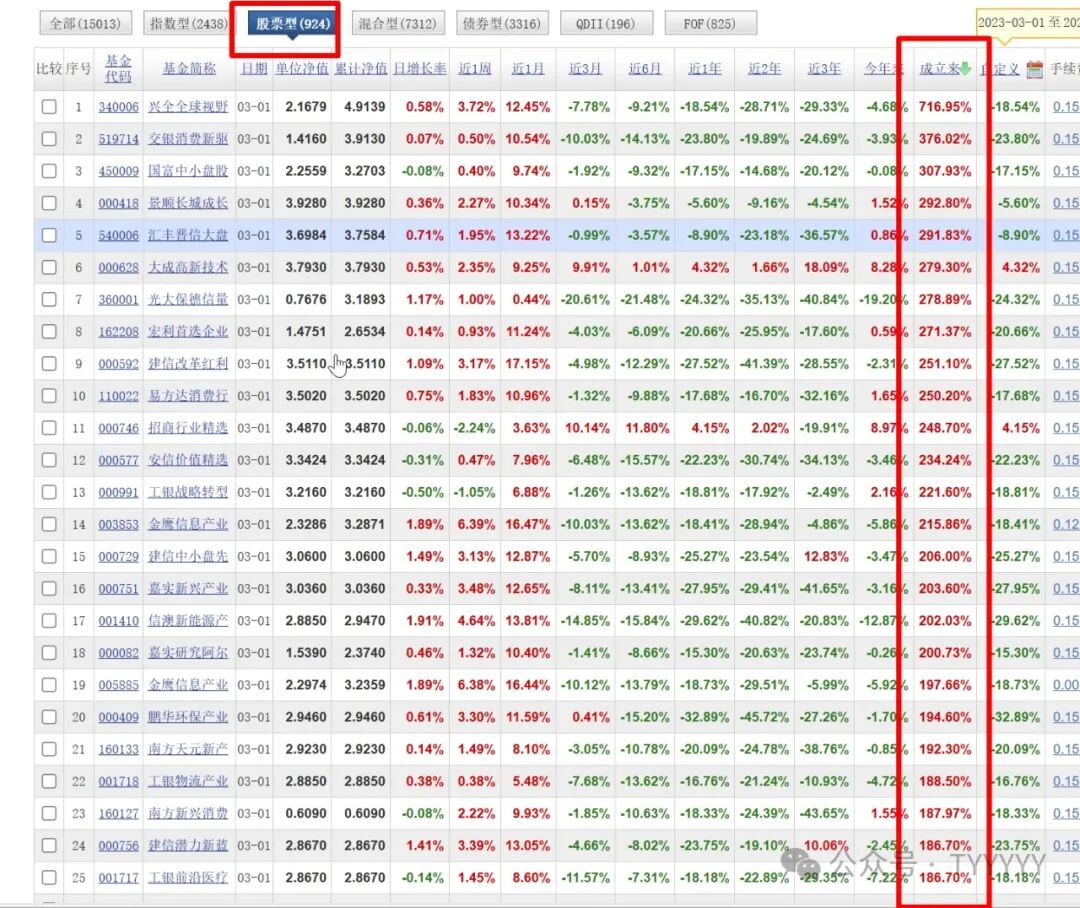The image size is (1080, 908).
Task: Check the compare box for 交银消费新驱
Action: 49,139
